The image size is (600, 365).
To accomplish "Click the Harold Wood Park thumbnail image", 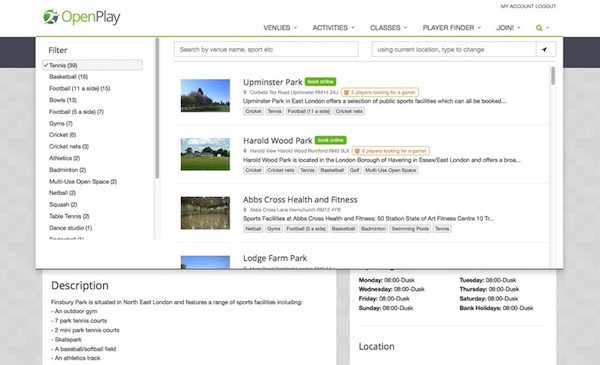I will pos(205,154).
